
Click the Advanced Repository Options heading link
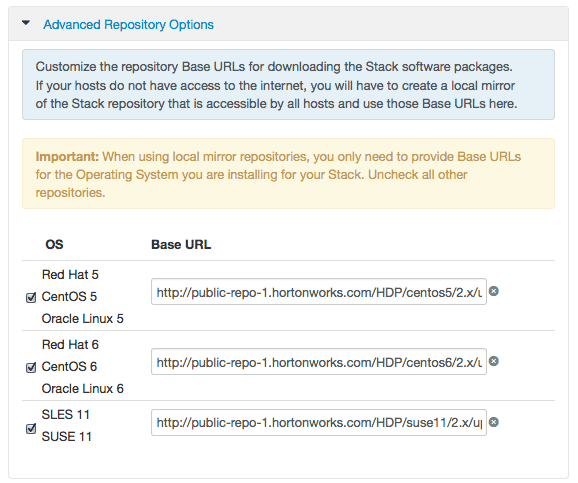click(x=128, y=25)
